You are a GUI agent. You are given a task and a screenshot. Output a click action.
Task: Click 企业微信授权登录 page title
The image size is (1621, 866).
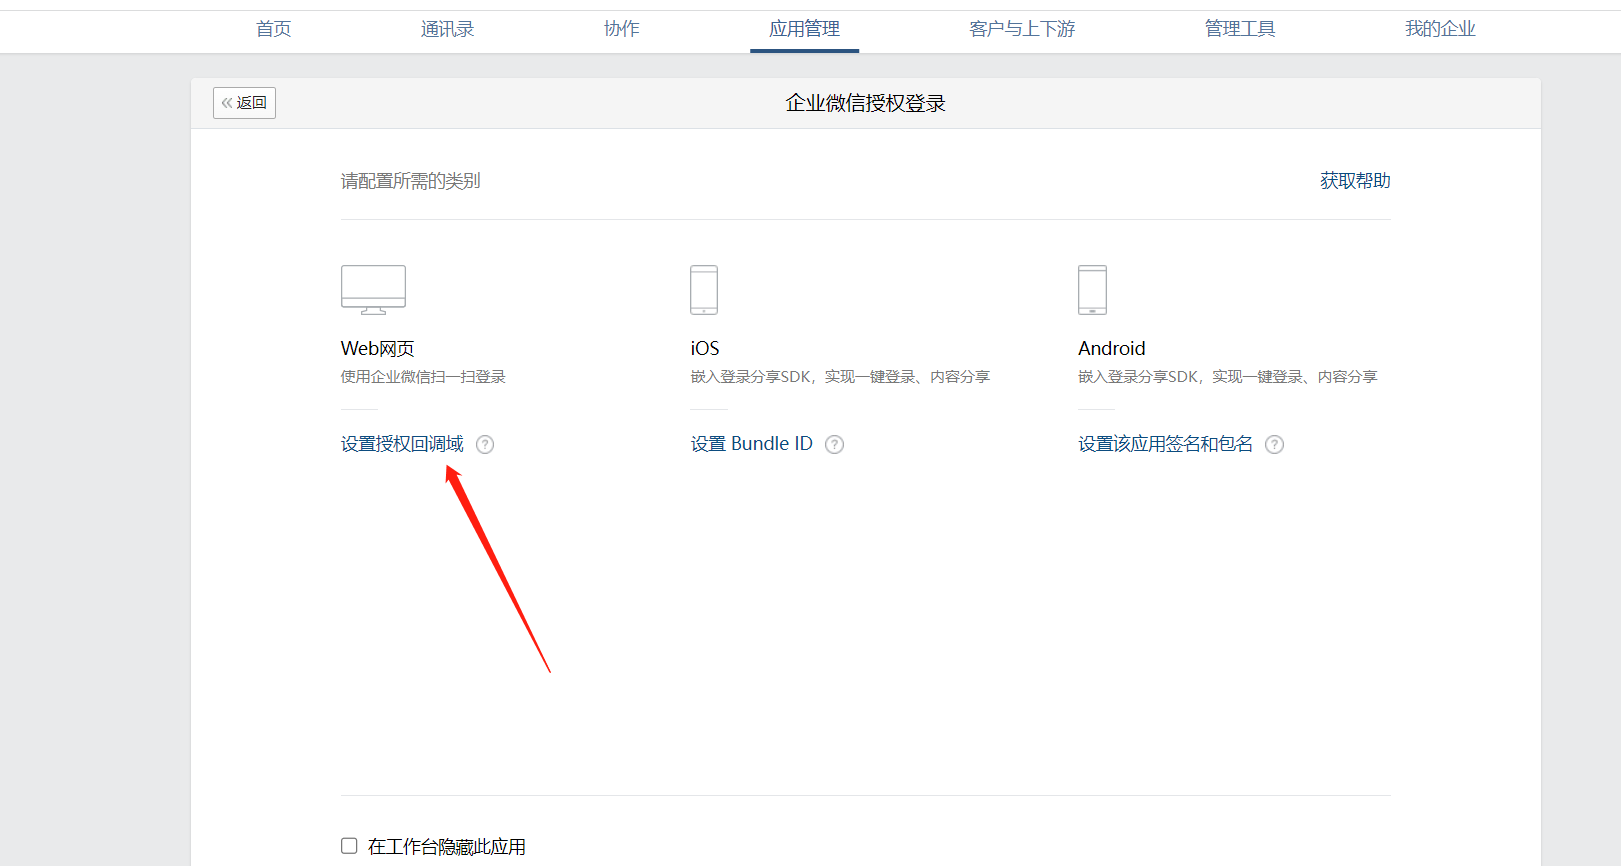click(865, 103)
